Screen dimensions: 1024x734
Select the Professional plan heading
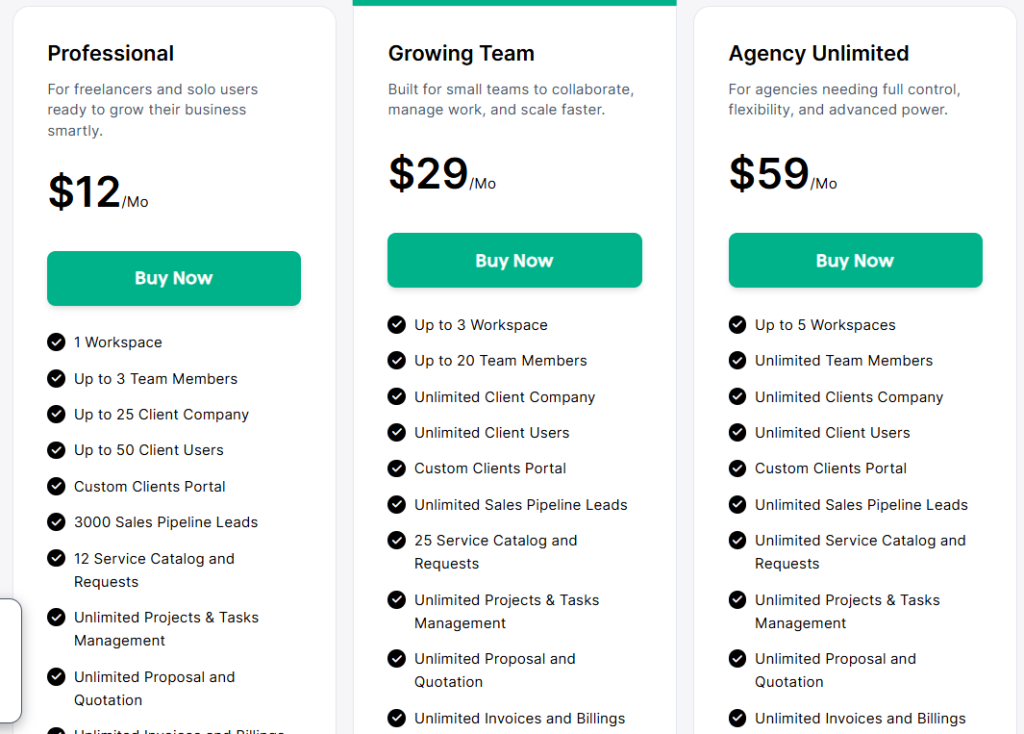[x=111, y=54]
